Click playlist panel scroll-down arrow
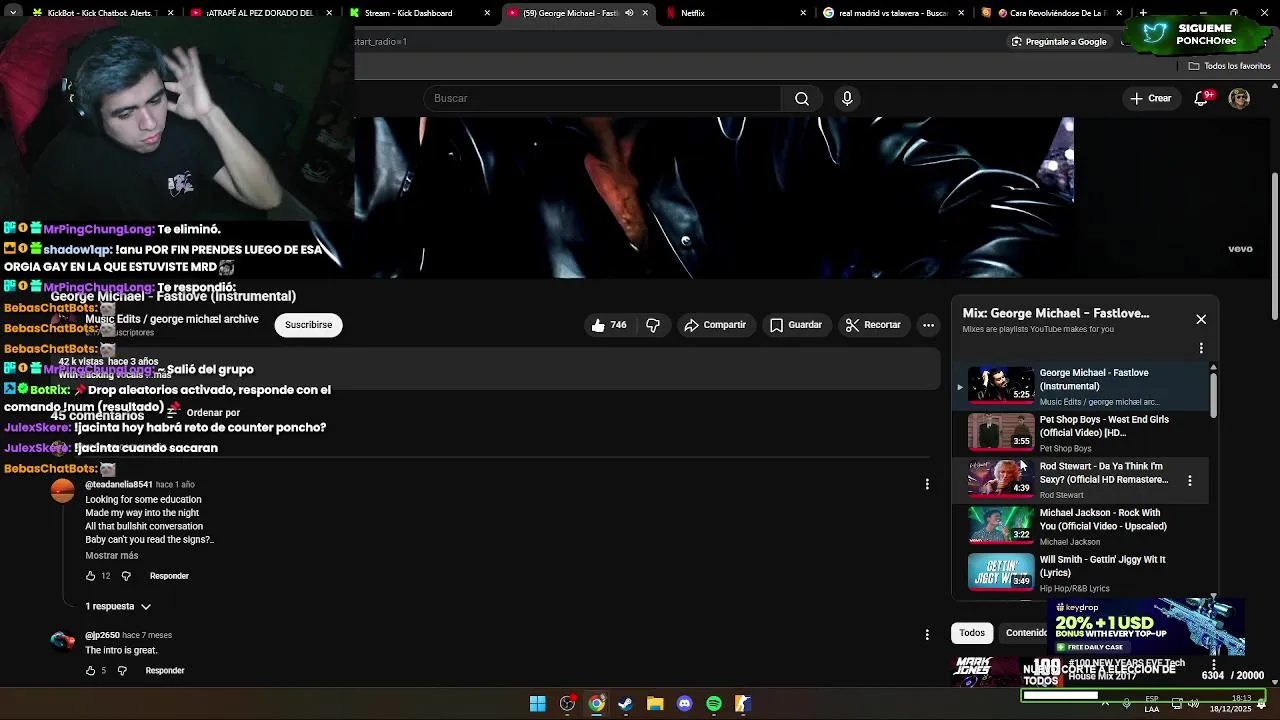This screenshot has height=720, width=1280. (1213, 596)
